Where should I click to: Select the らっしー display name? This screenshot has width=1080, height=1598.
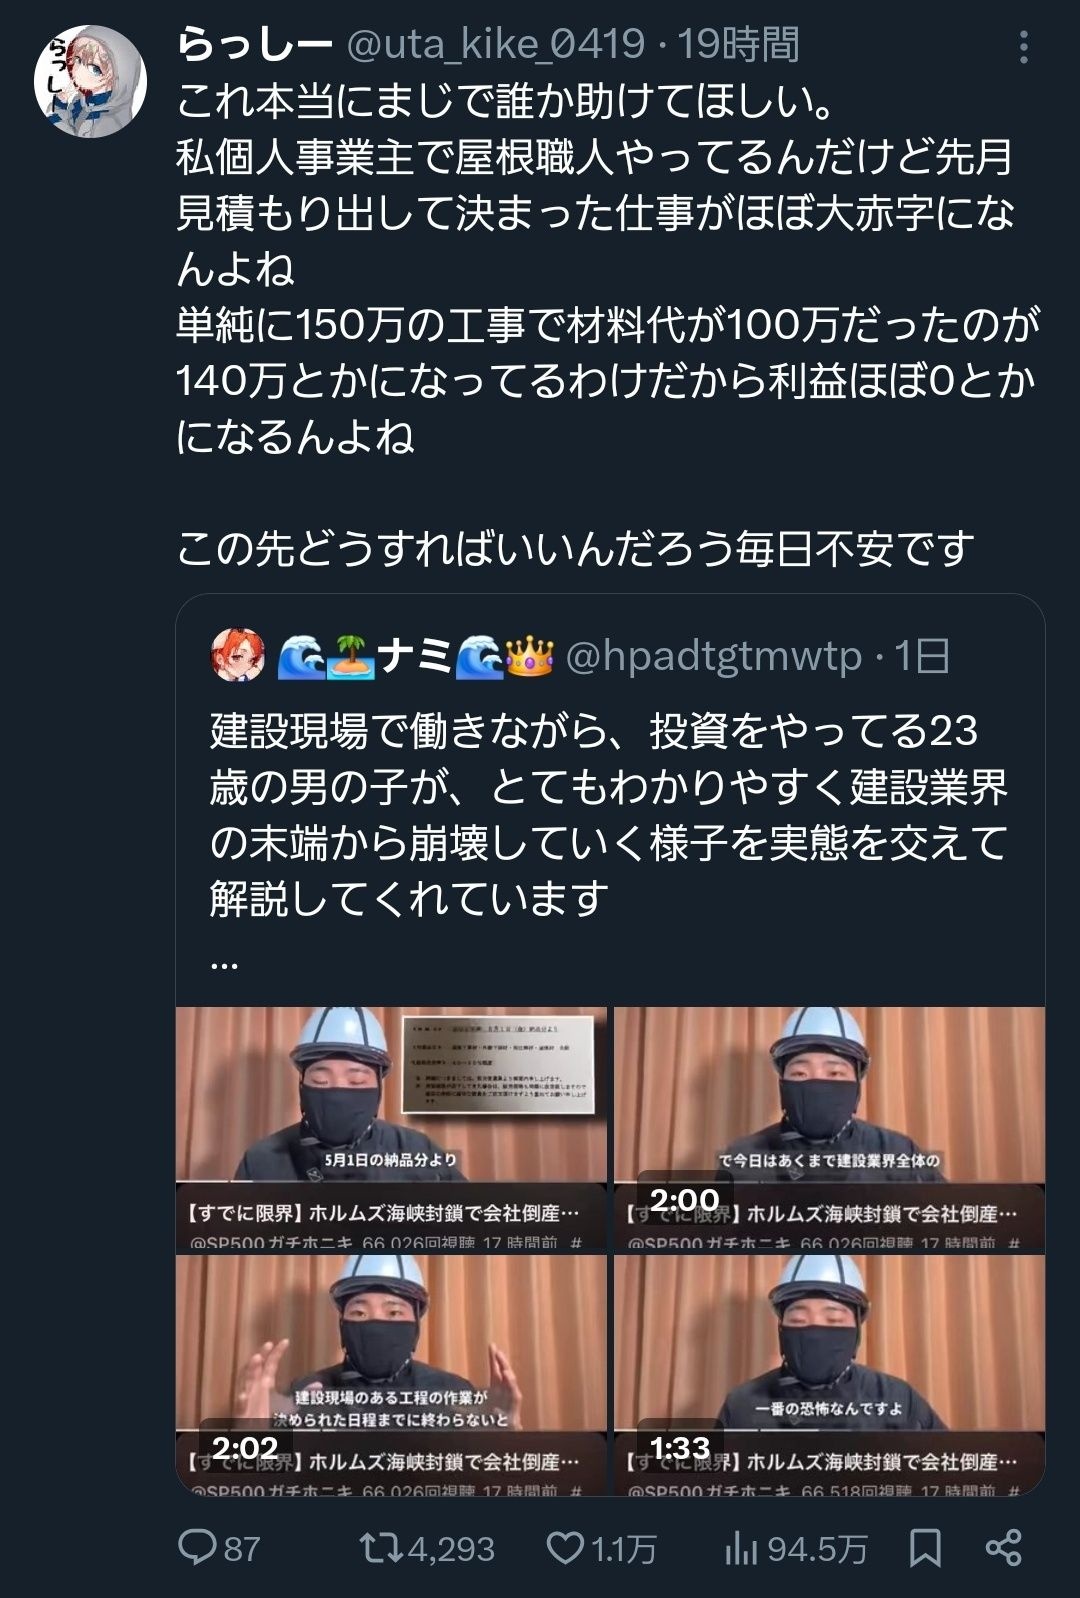pos(254,44)
